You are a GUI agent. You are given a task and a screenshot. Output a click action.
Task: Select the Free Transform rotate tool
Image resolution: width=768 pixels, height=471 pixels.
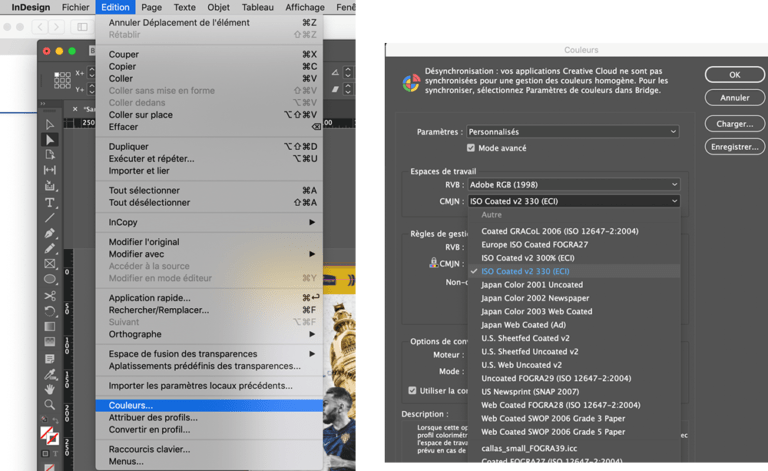[49, 311]
